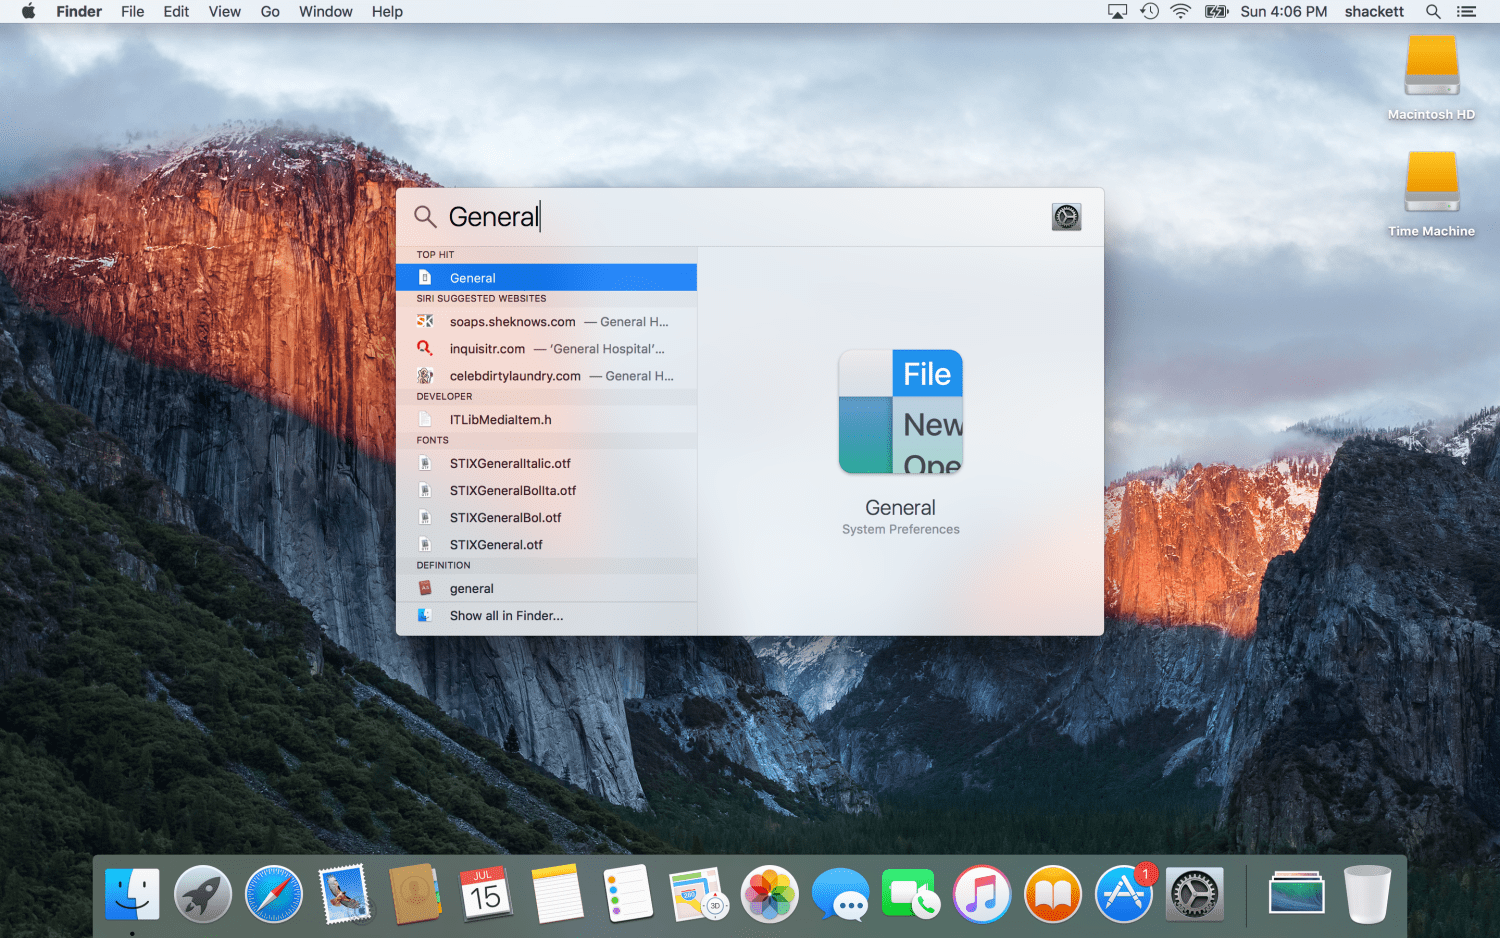
Task: Open Notes from the Dock
Action: tap(557, 893)
